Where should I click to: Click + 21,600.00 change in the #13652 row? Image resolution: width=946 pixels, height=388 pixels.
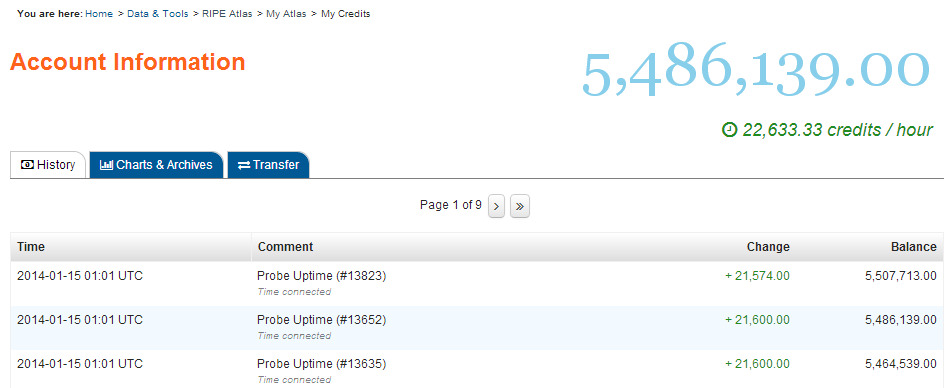757,320
